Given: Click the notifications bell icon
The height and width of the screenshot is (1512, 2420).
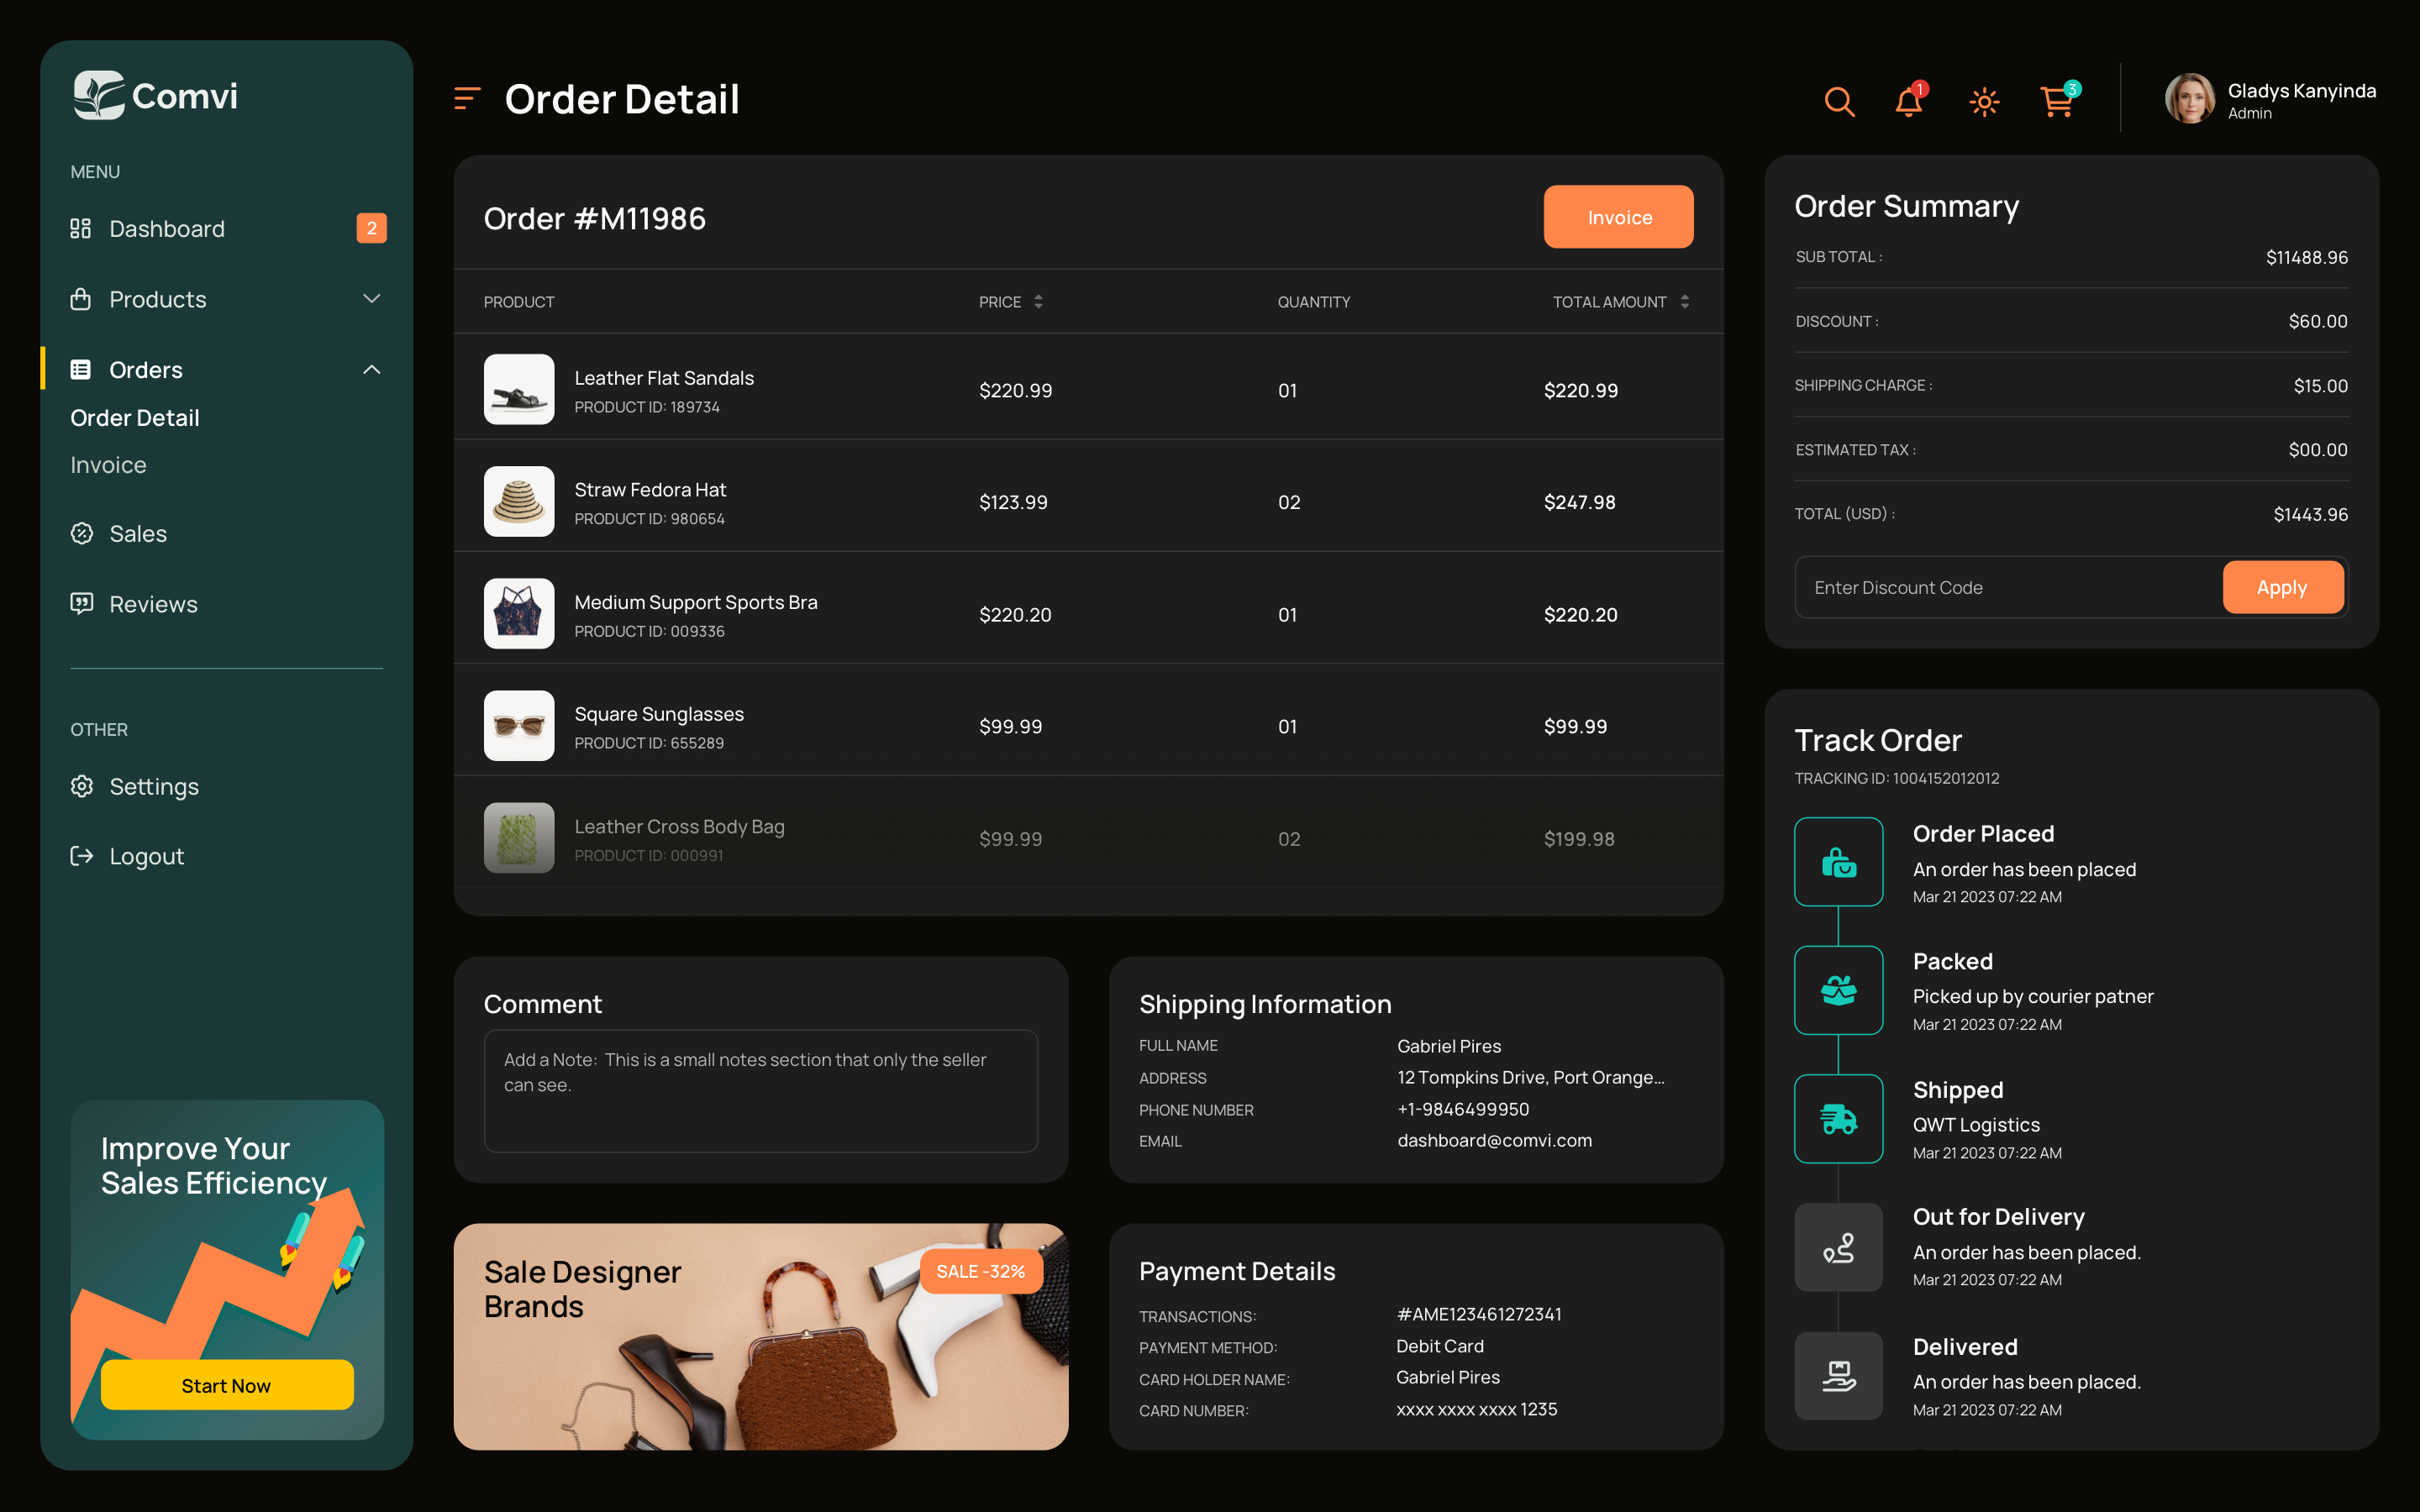Looking at the screenshot, I should tap(1908, 101).
